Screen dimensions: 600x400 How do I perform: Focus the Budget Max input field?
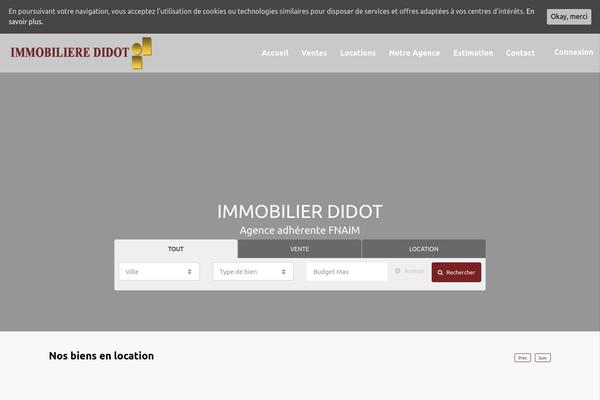click(x=347, y=271)
